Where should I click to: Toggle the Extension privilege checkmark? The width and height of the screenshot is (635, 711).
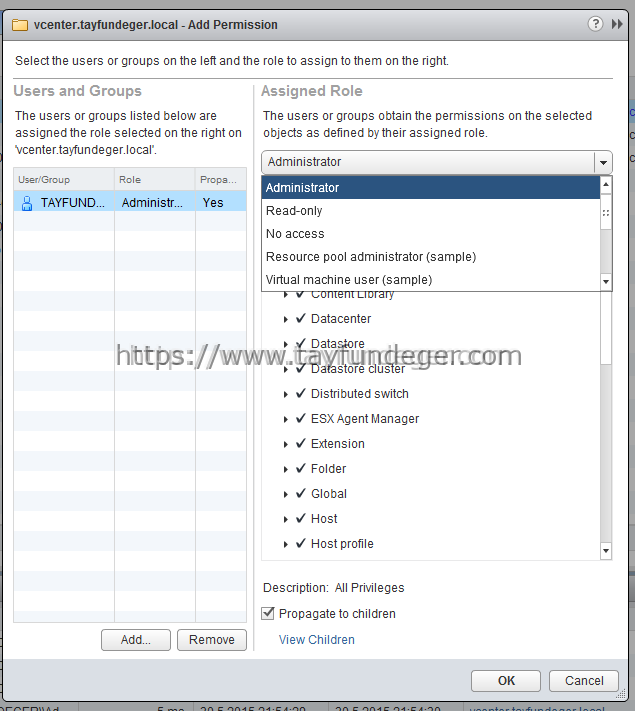pyautogui.click(x=301, y=443)
